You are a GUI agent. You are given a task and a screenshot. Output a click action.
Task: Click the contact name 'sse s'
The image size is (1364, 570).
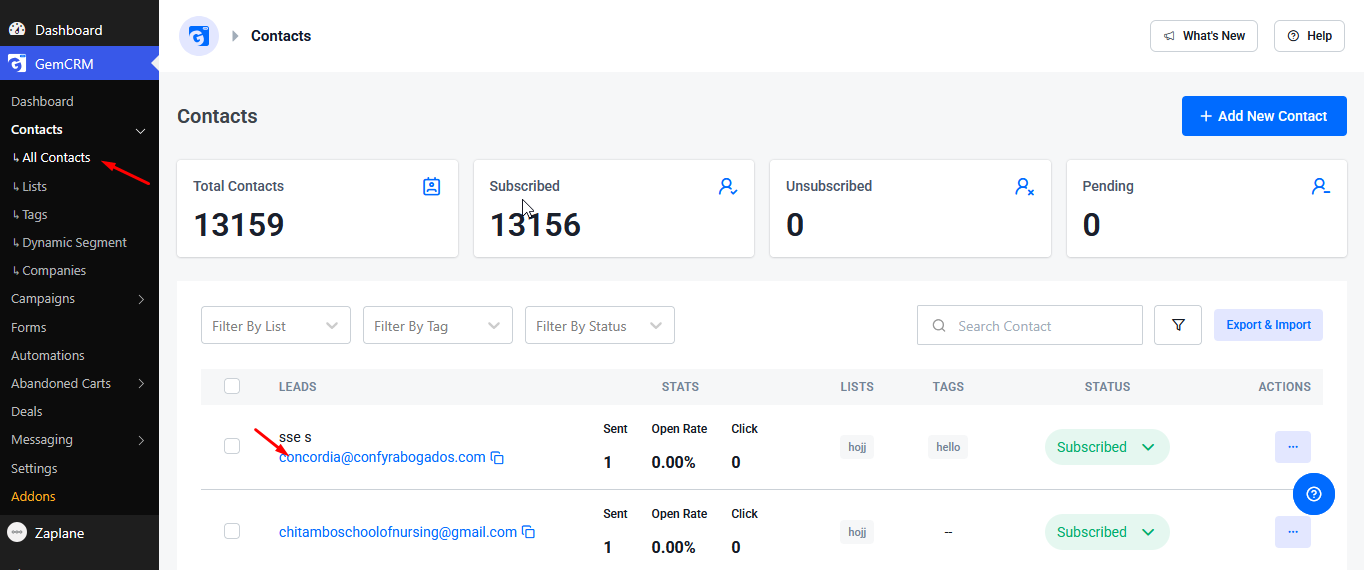pos(295,437)
